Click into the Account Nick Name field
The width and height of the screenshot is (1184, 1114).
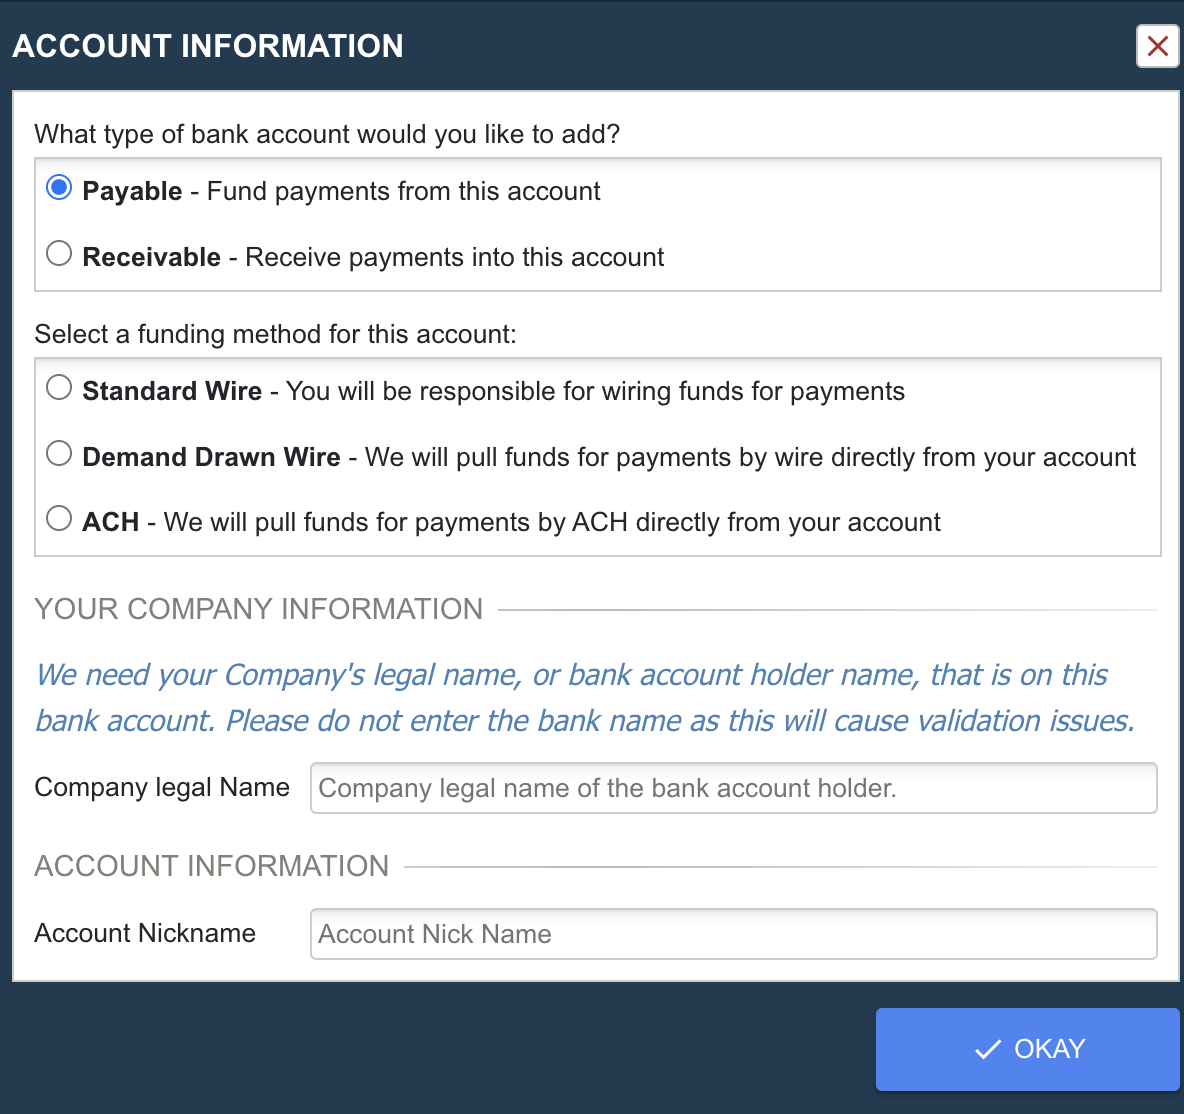733,934
